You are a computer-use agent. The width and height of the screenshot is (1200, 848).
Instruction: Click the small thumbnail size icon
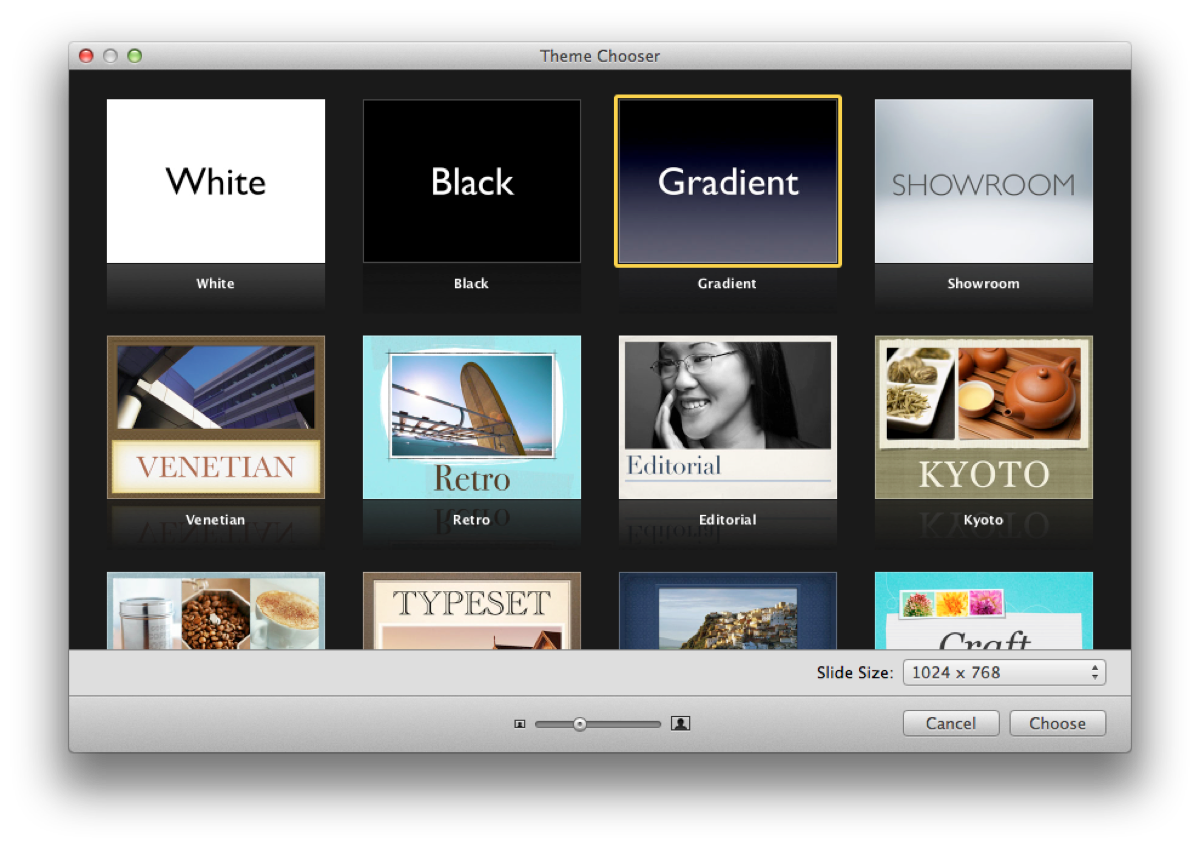519,724
